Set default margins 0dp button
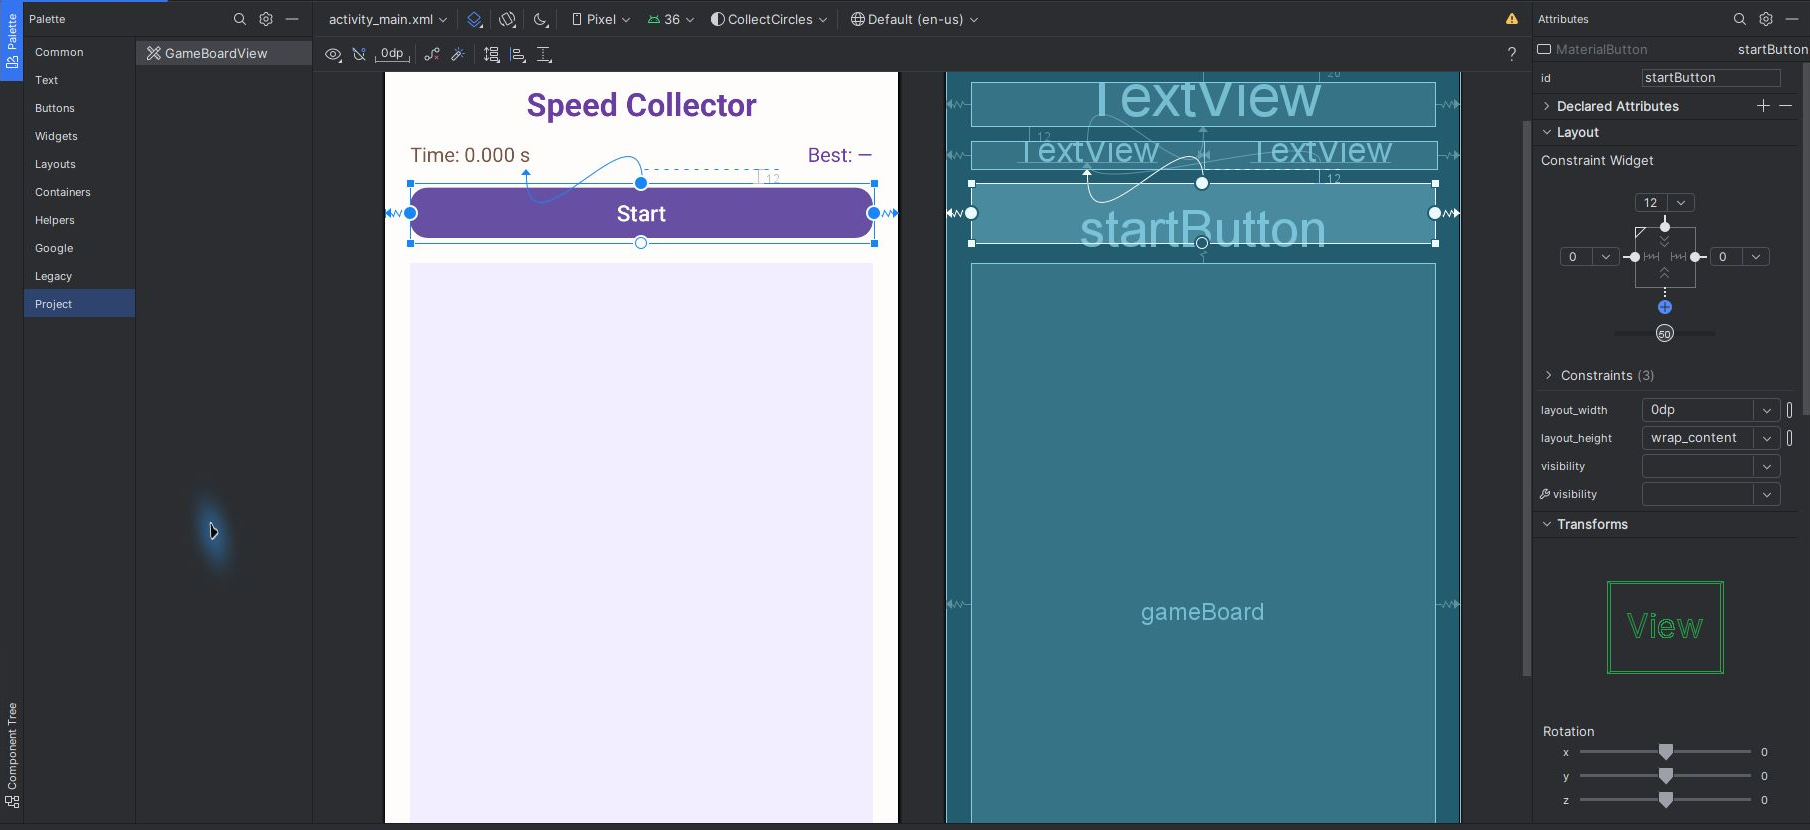 click(x=392, y=54)
